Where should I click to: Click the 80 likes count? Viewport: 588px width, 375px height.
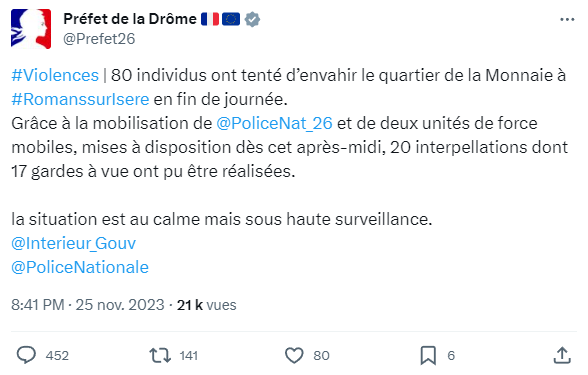[x=321, y=356]
